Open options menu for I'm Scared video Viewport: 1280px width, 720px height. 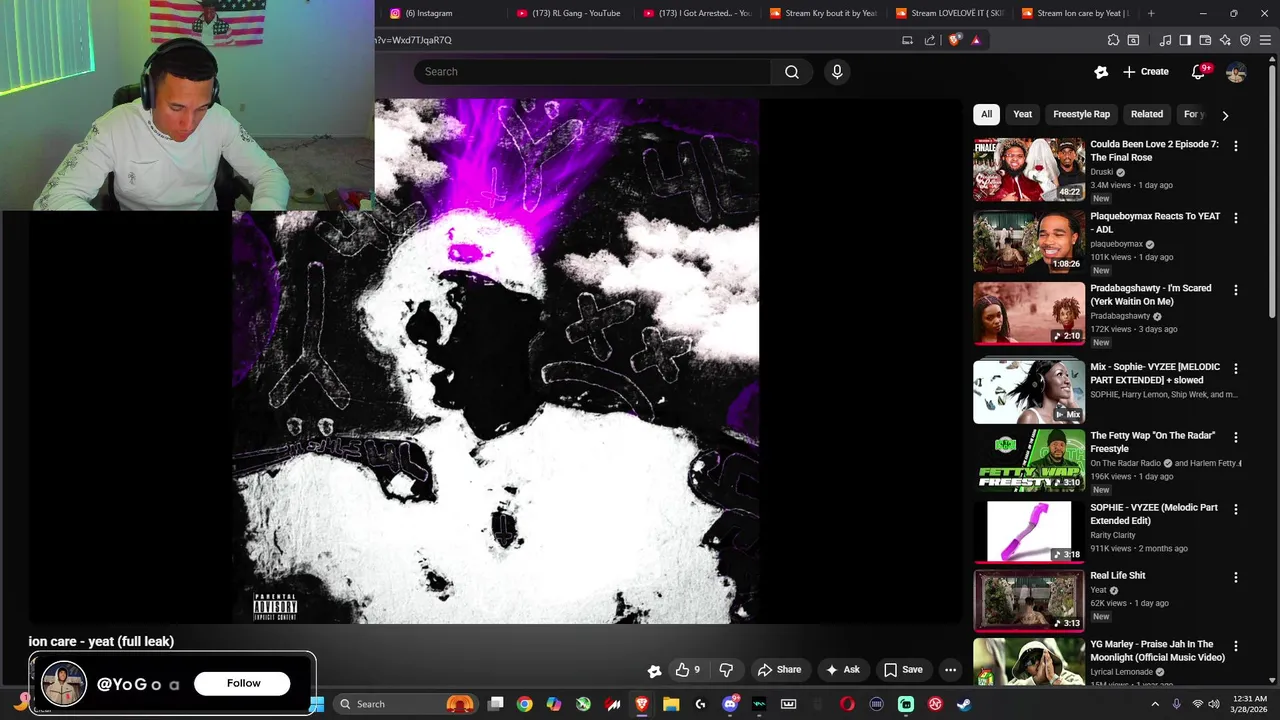[x=1236, y=290]
